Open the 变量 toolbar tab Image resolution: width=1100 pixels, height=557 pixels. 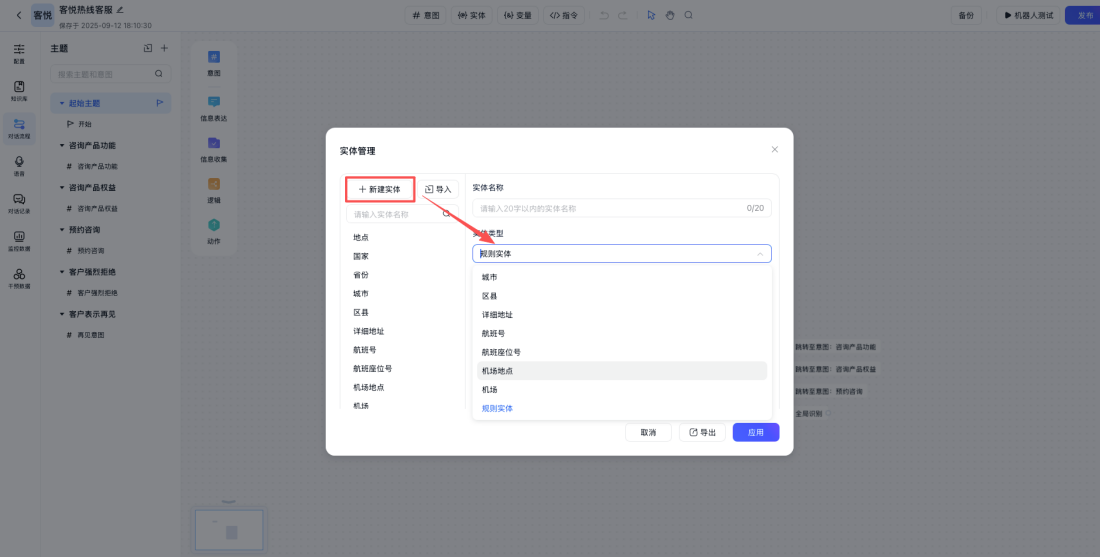click(x=518, y=15)
